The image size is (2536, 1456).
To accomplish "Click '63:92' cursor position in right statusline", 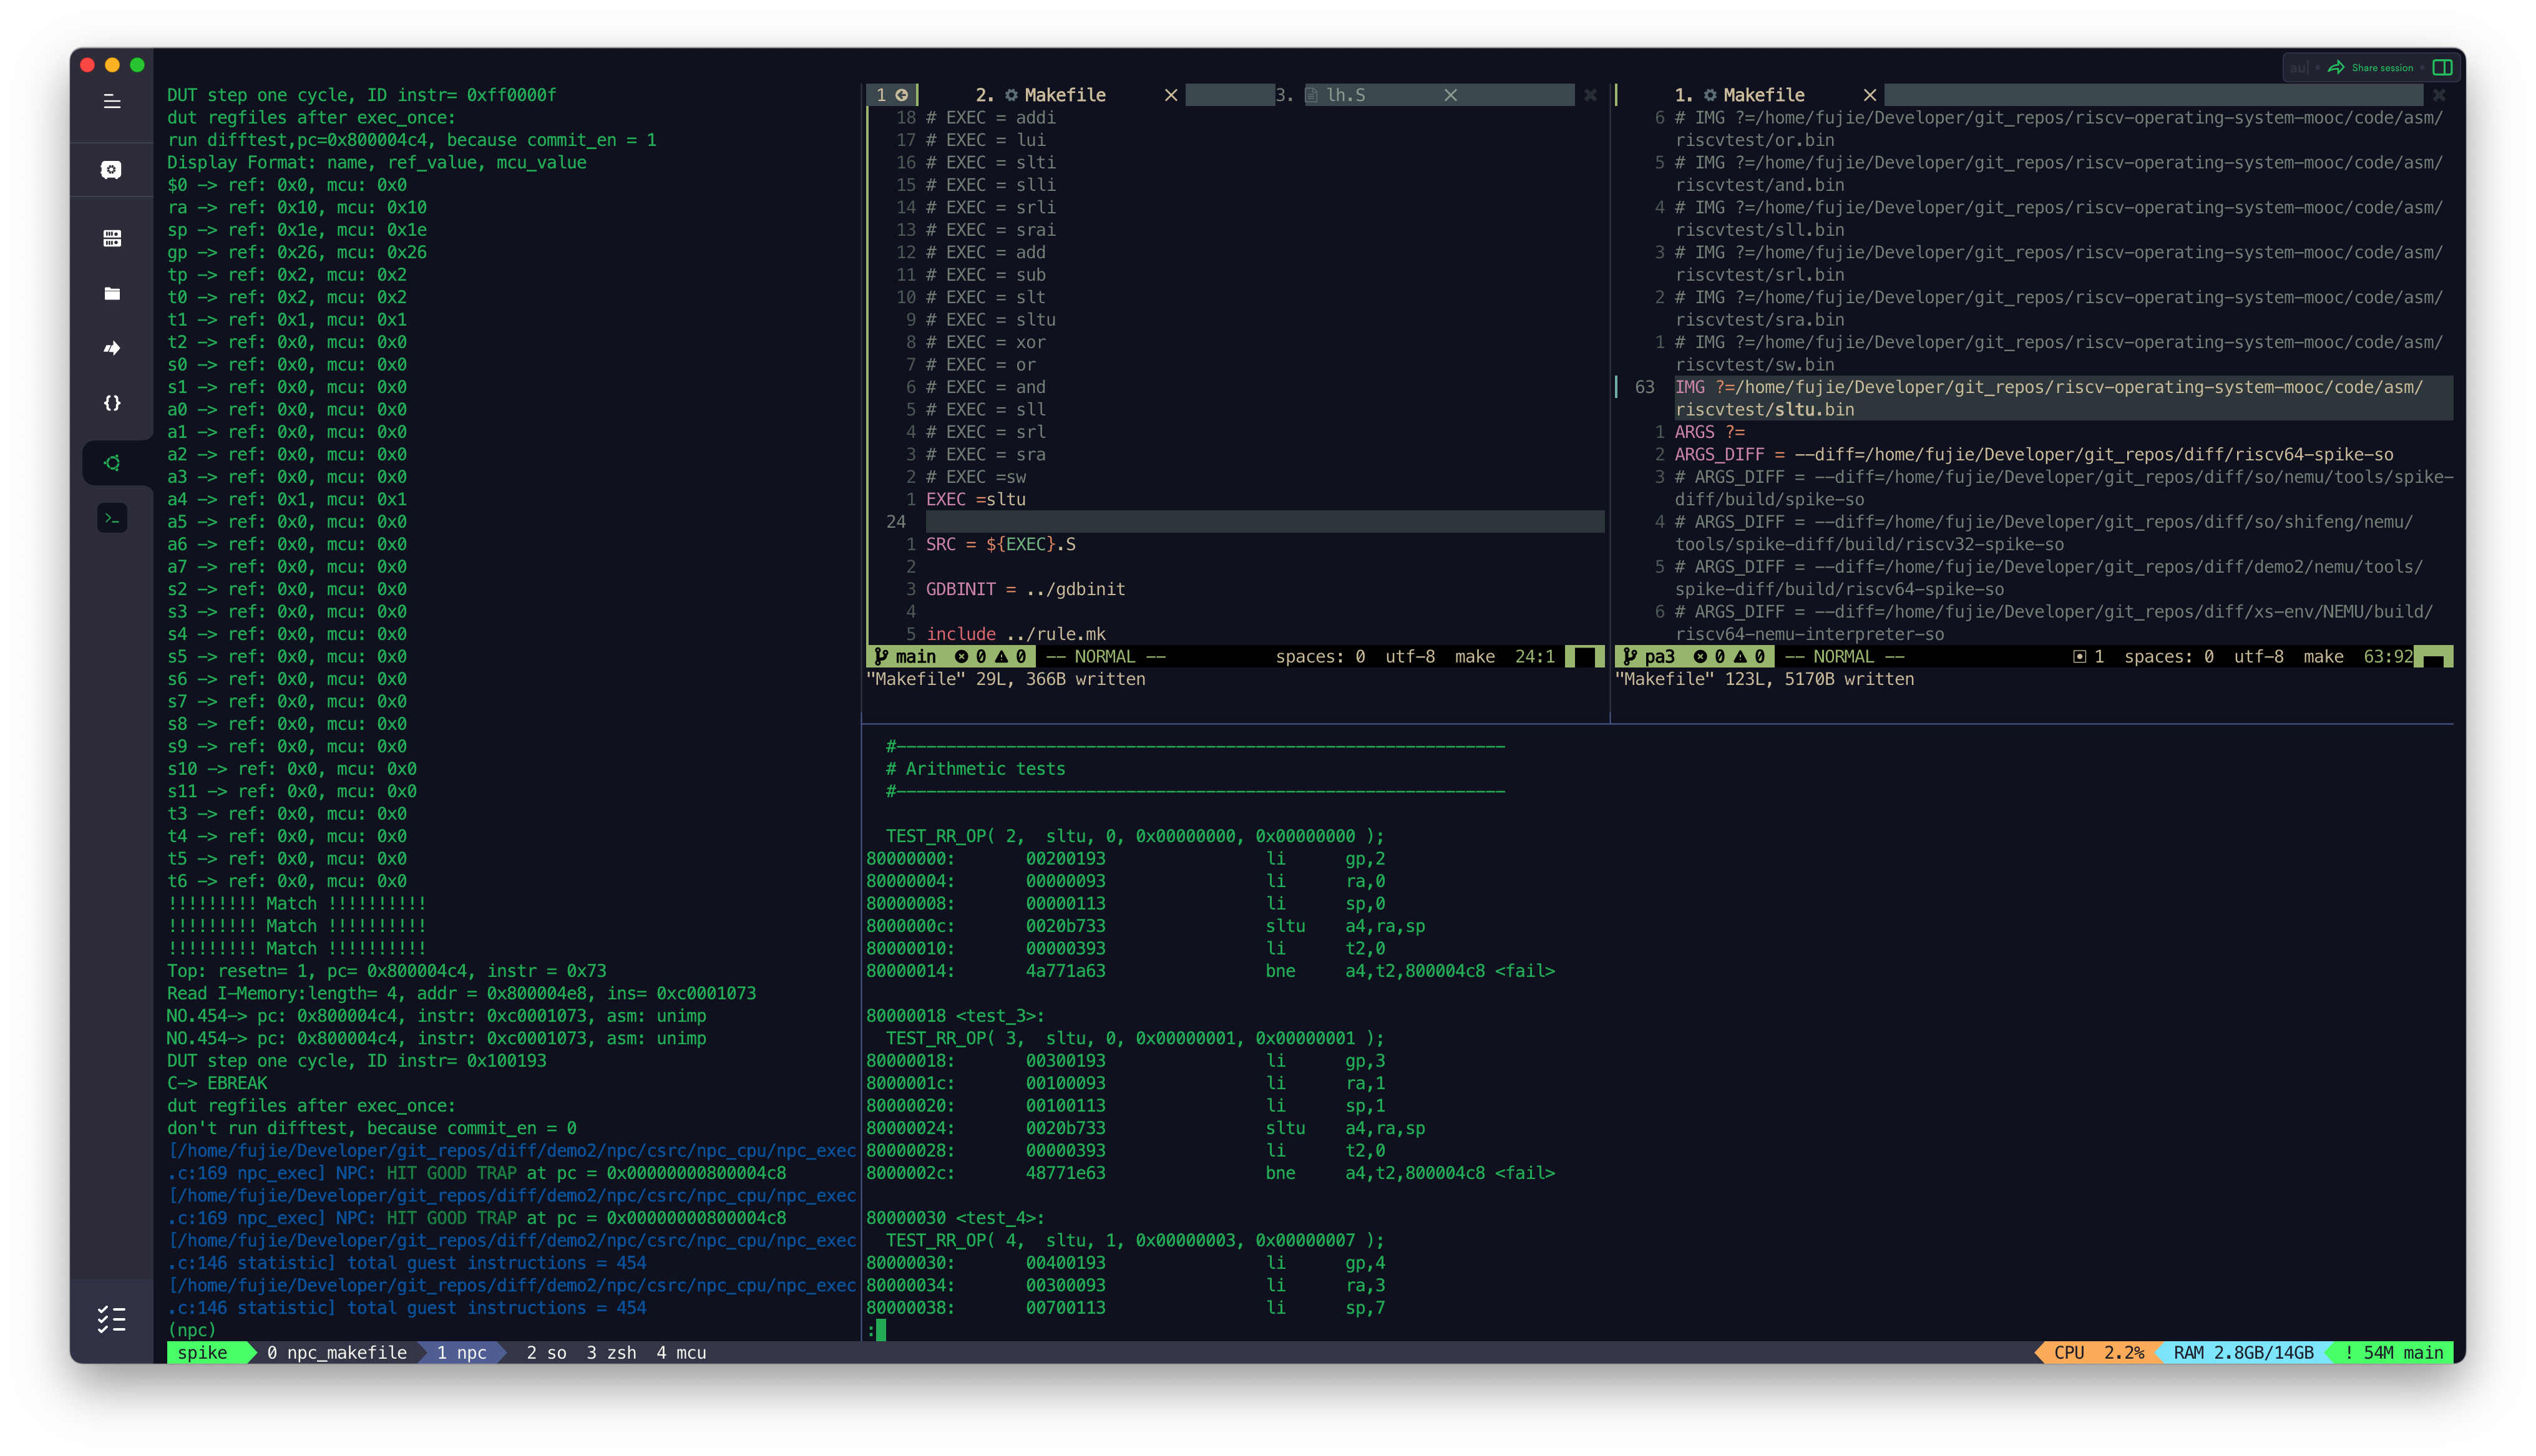I will click(2388, 657).
